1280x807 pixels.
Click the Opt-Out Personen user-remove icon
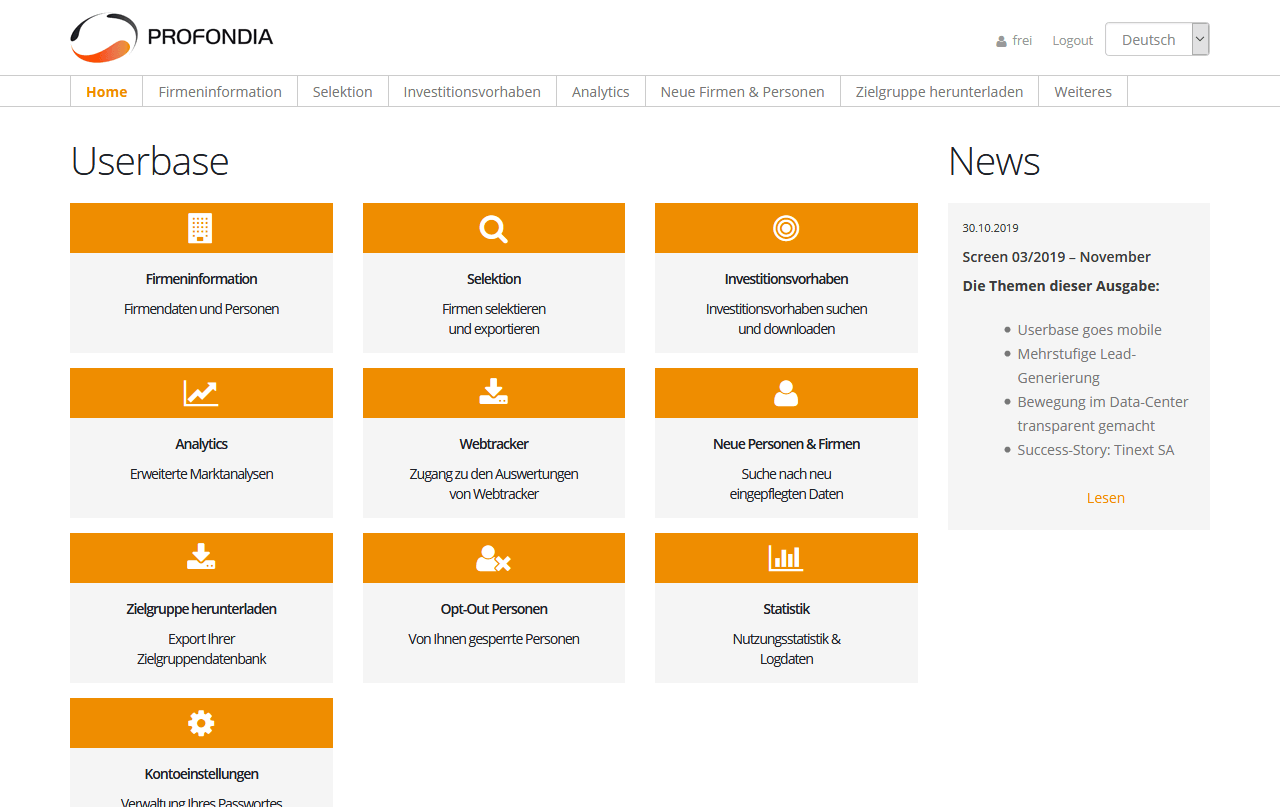point(493,558)
